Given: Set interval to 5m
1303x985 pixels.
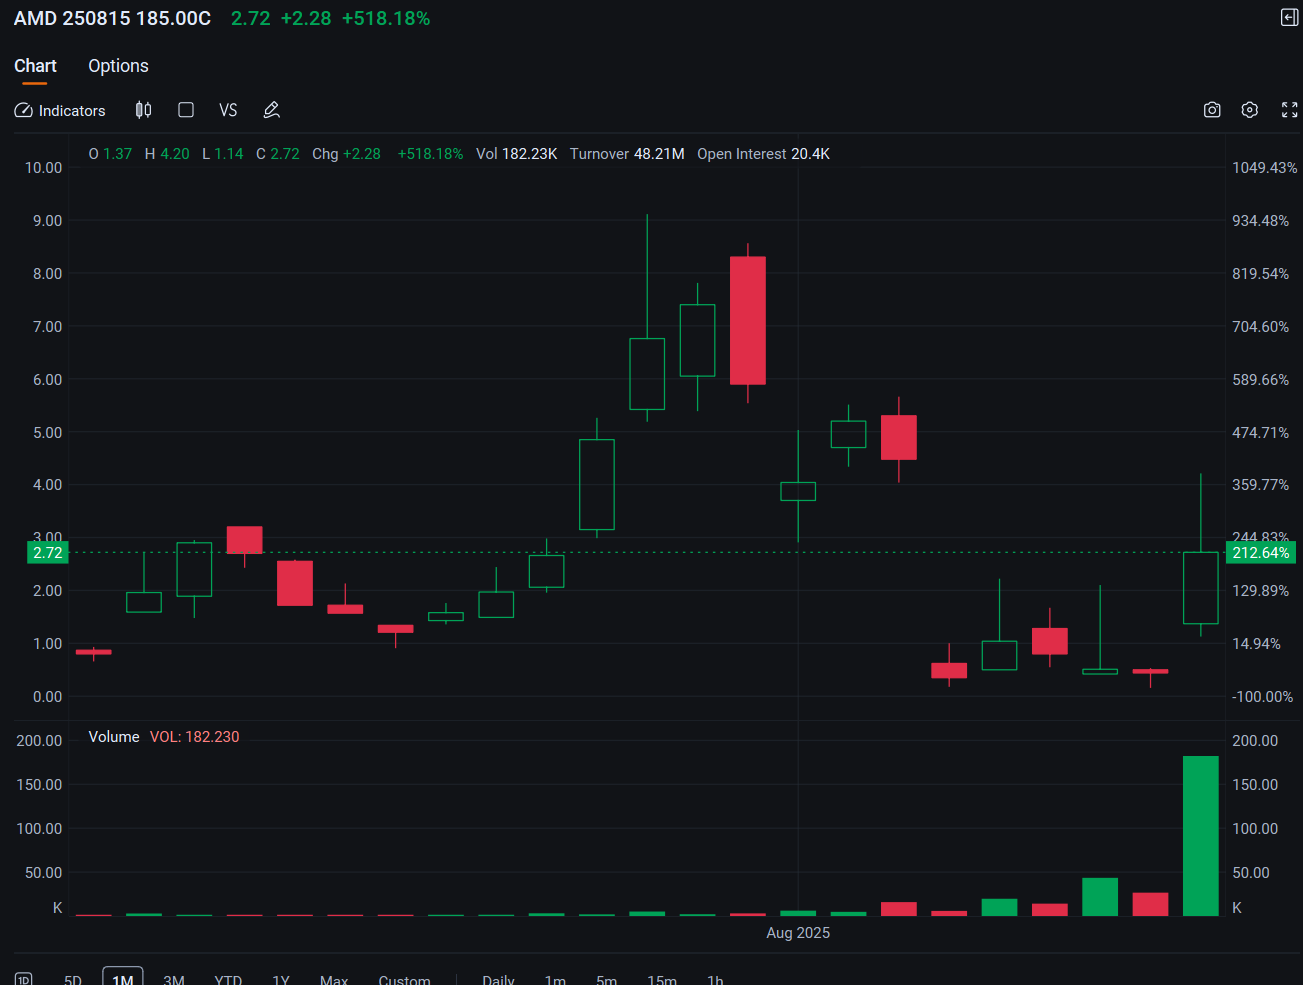Looking at the screenshot, I should [606, 979].
